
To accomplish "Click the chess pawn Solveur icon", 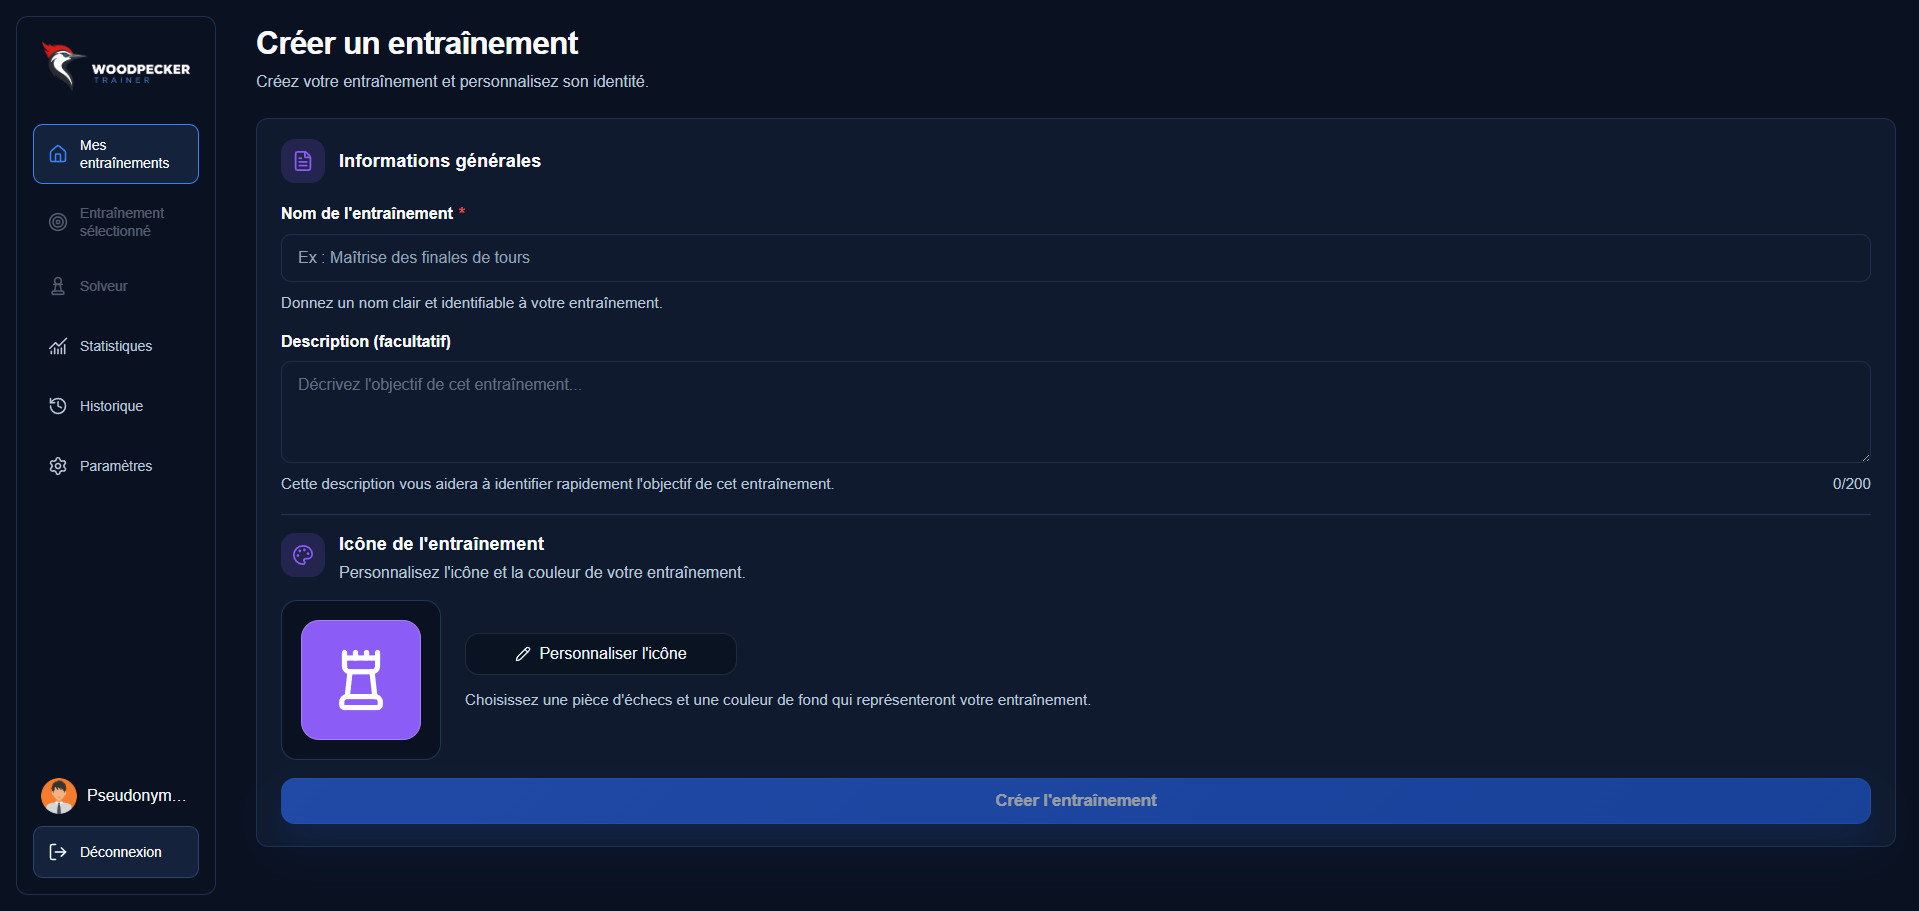I will click(58, 286).
